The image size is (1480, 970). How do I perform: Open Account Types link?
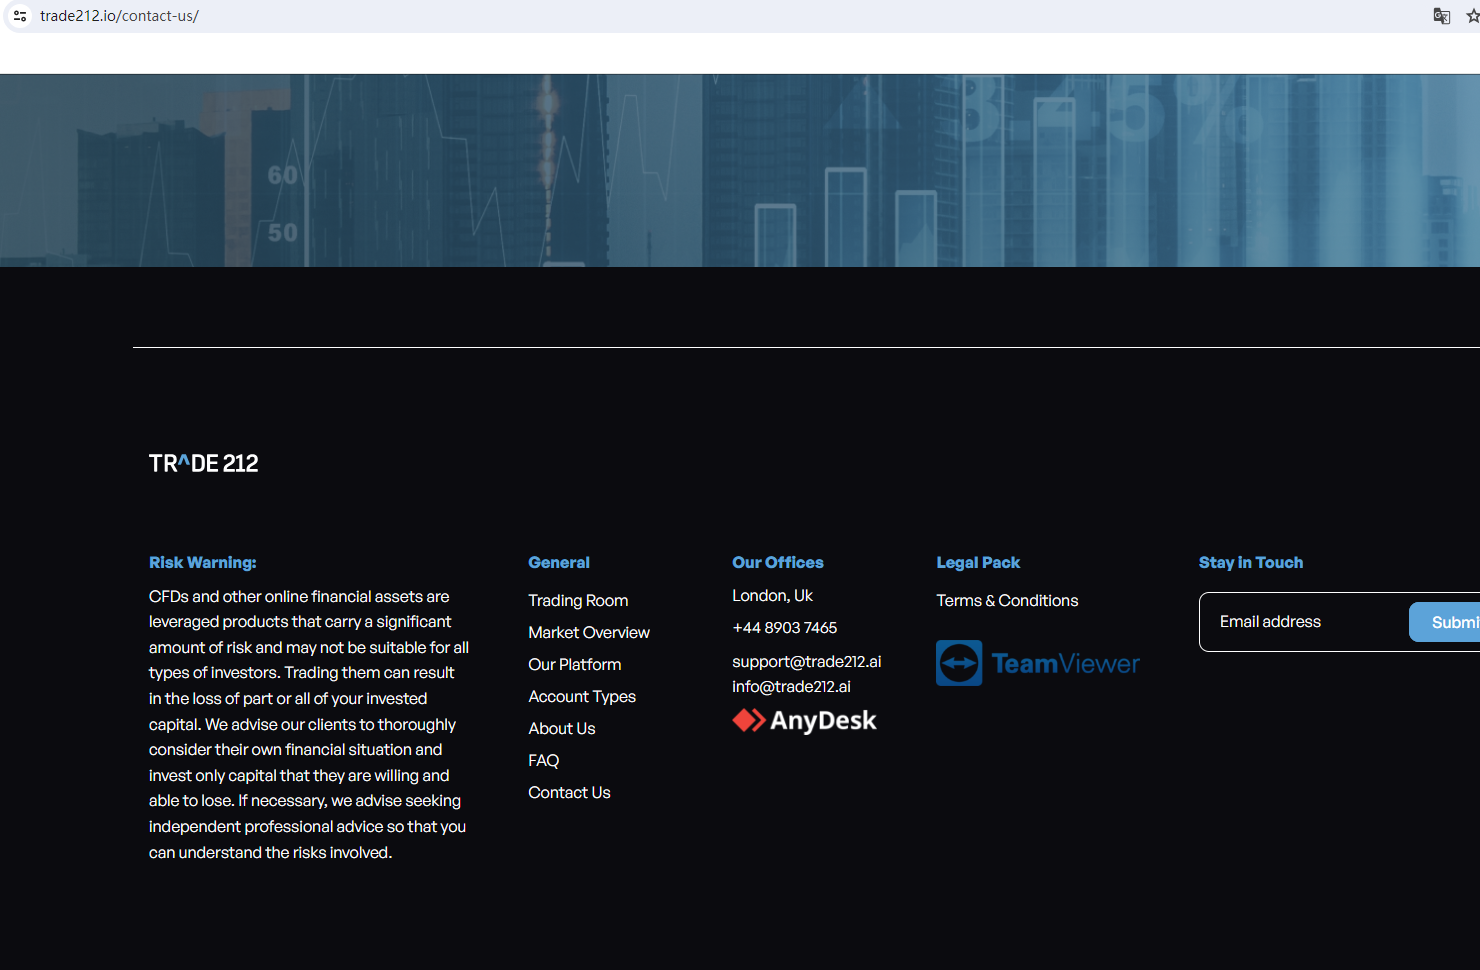581,697
